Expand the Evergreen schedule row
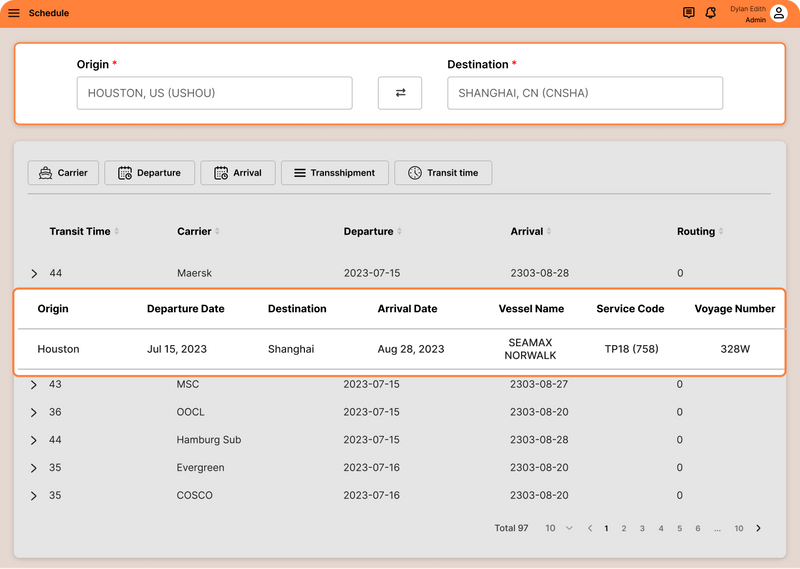This screenshot has width=800, height=569. [x=34, y=468]
